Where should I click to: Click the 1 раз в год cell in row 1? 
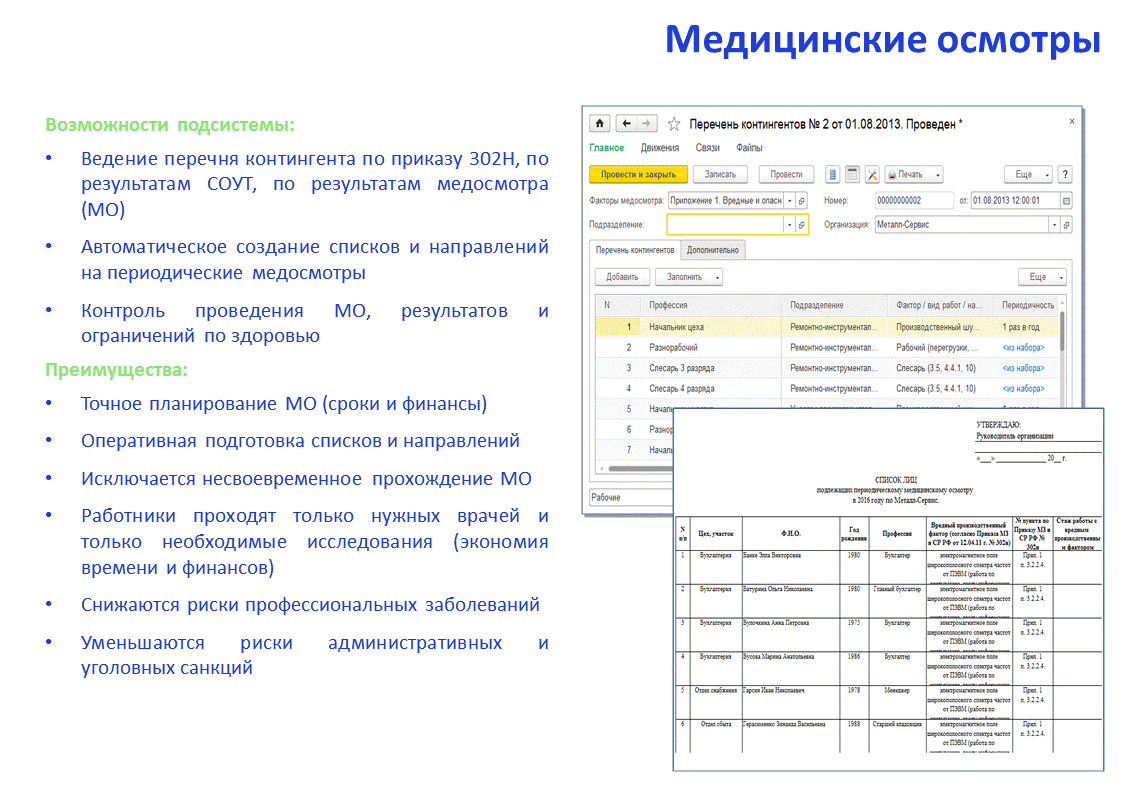(x=1028, y=326)
